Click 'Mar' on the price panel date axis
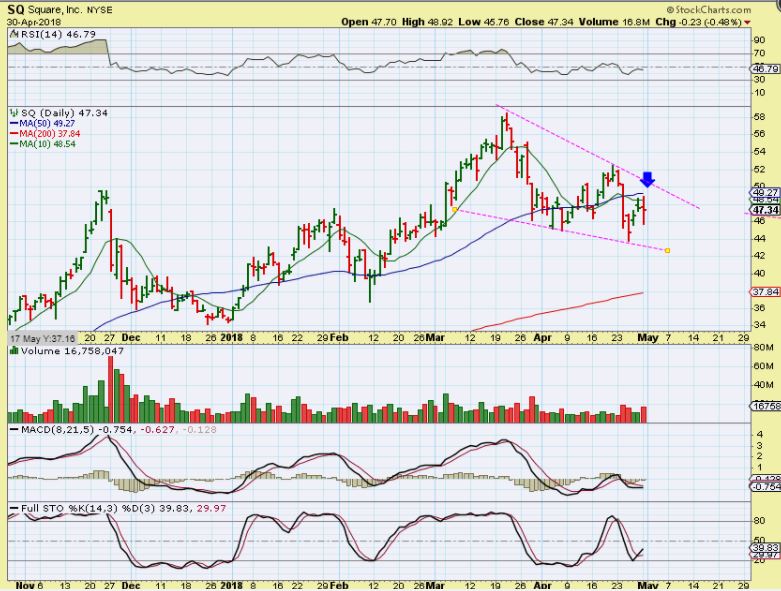 (x=435, y=338)
